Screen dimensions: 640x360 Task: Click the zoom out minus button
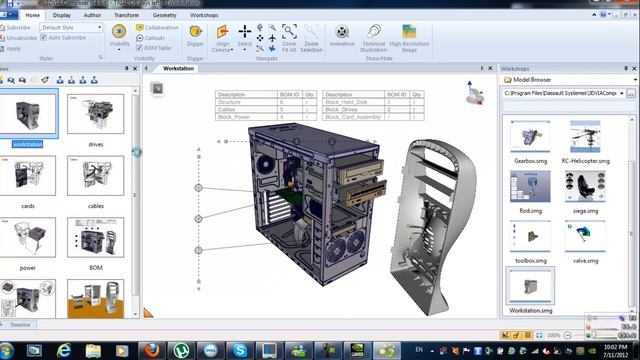[567, 335]
